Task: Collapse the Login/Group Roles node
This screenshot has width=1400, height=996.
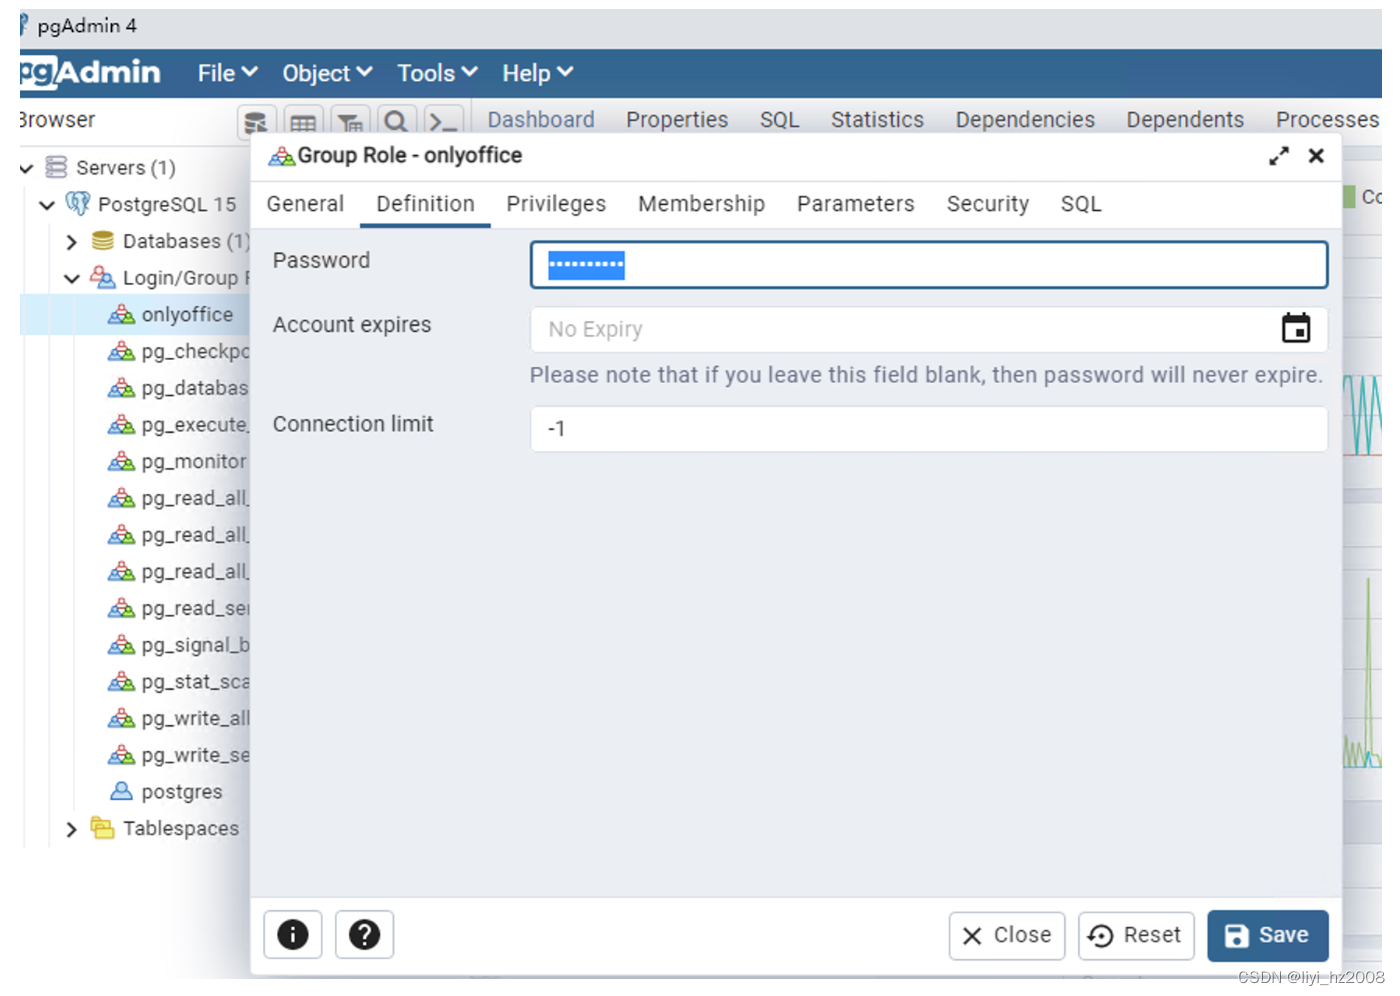Action: 71,279
